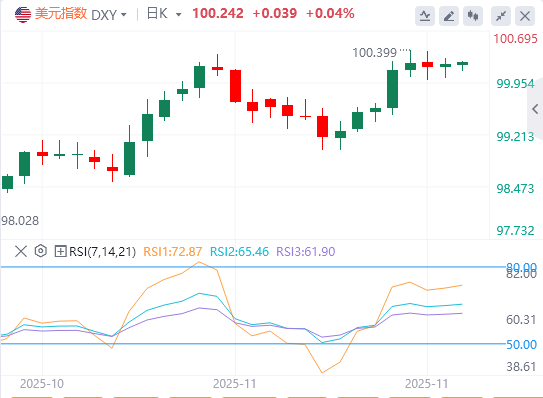Image resolution: width=543 pixels, height=398 pixels.
Task: Remove the RSI indicator panel
Action: [x=21, y=251]
